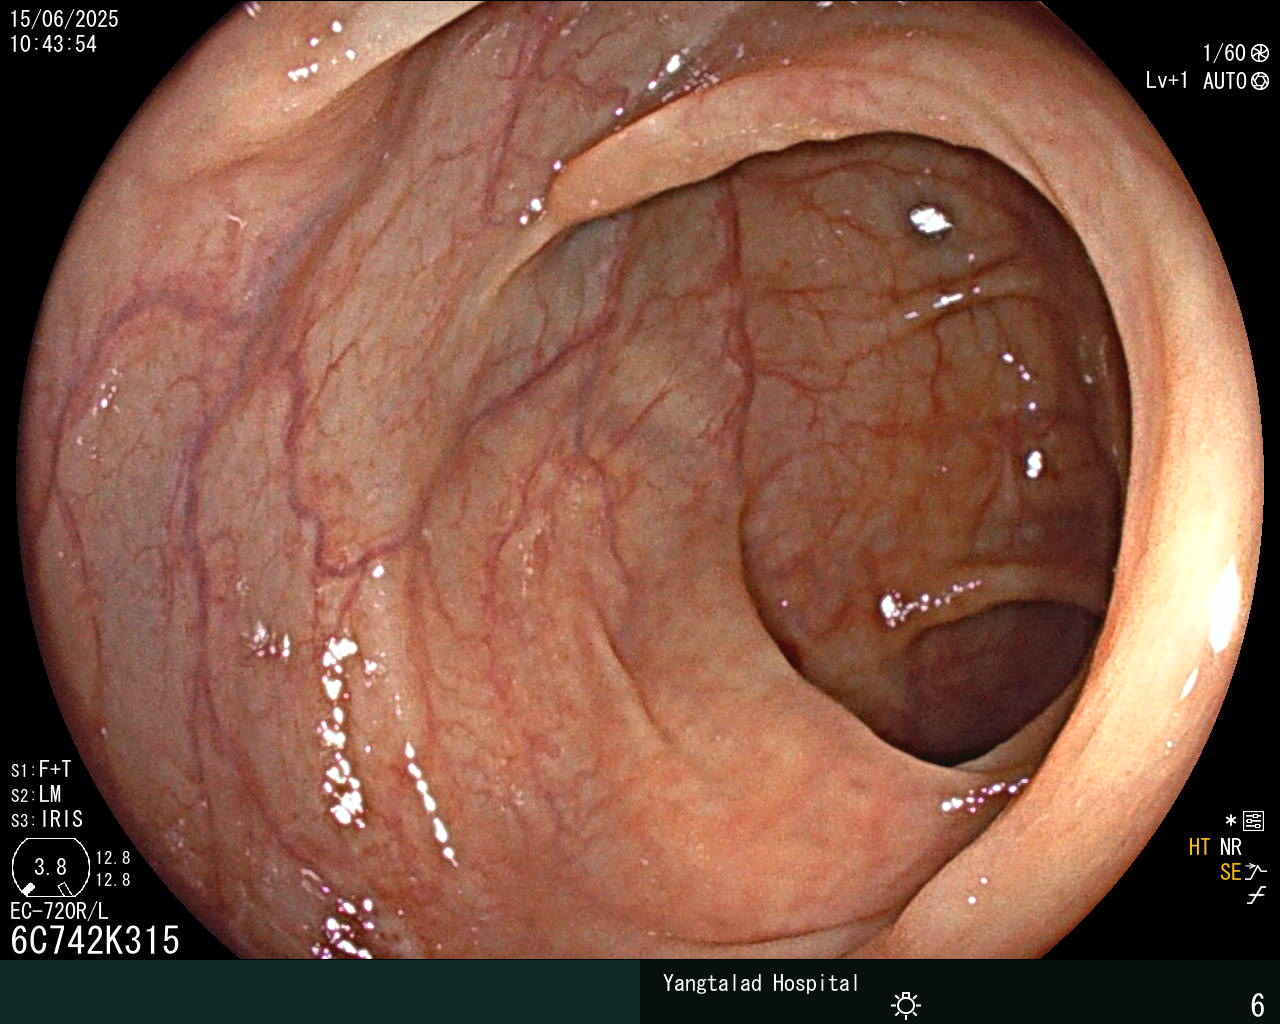
Task: Click the scope tip diagram showing 3.8
Action: (51, 868)
